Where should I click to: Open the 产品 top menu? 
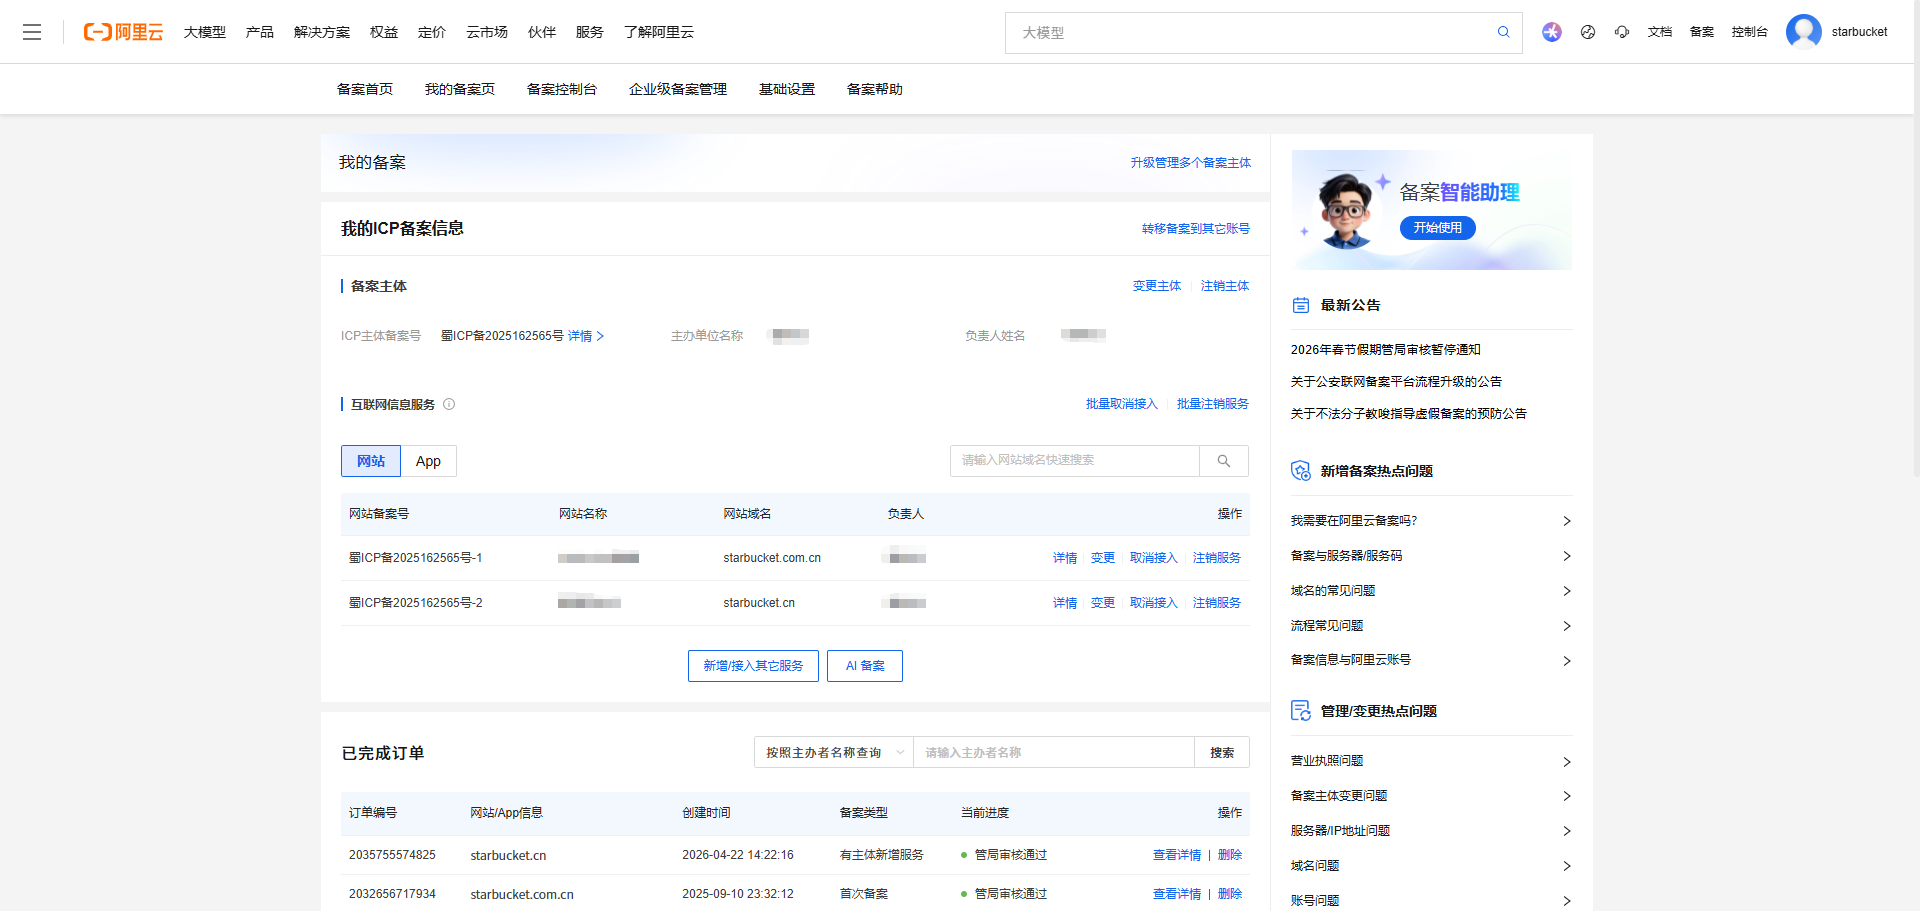coord(260,32)
